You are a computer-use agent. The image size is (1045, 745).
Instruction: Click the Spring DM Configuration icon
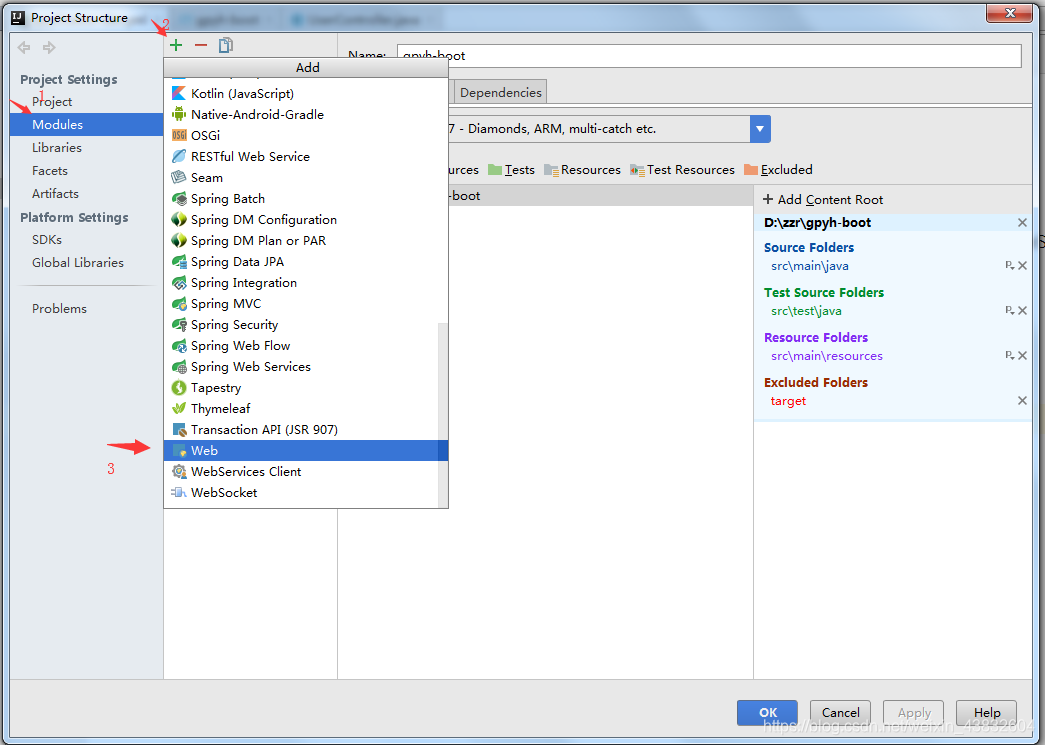(179, 219)
